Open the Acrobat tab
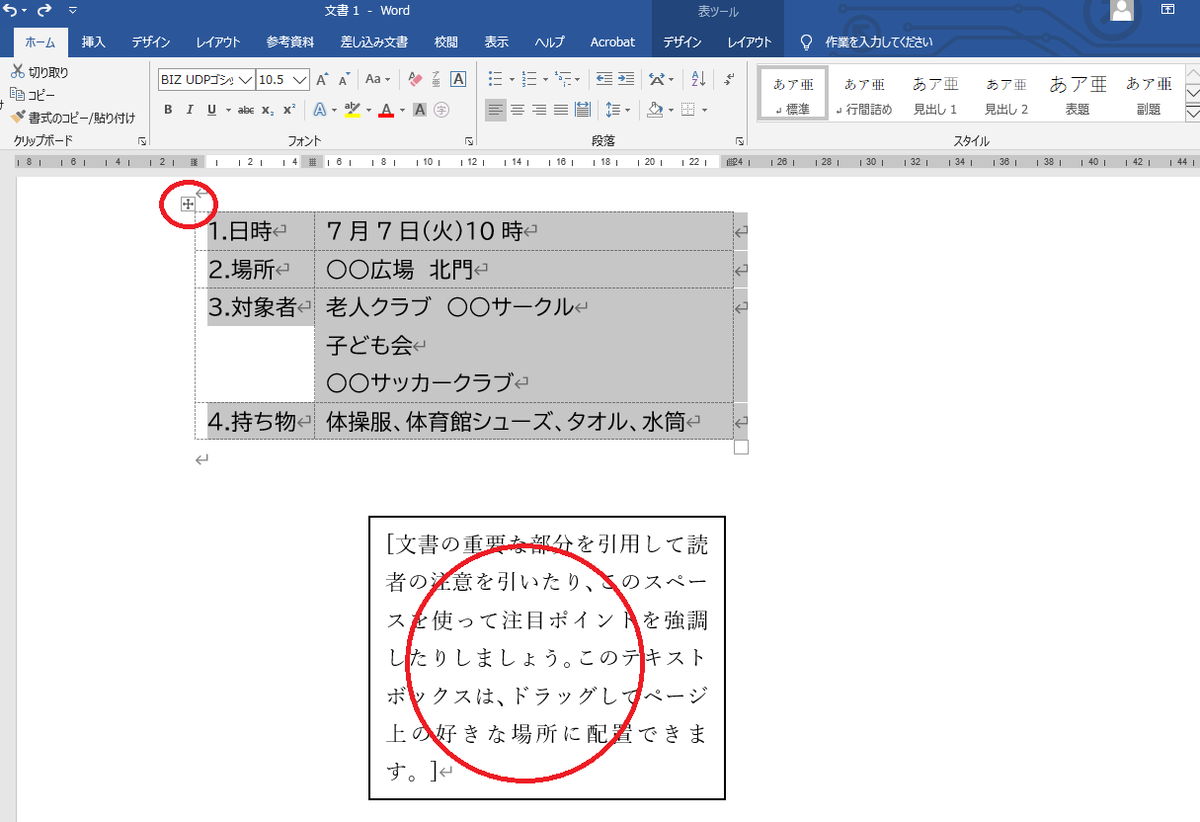 click(613, 42)
